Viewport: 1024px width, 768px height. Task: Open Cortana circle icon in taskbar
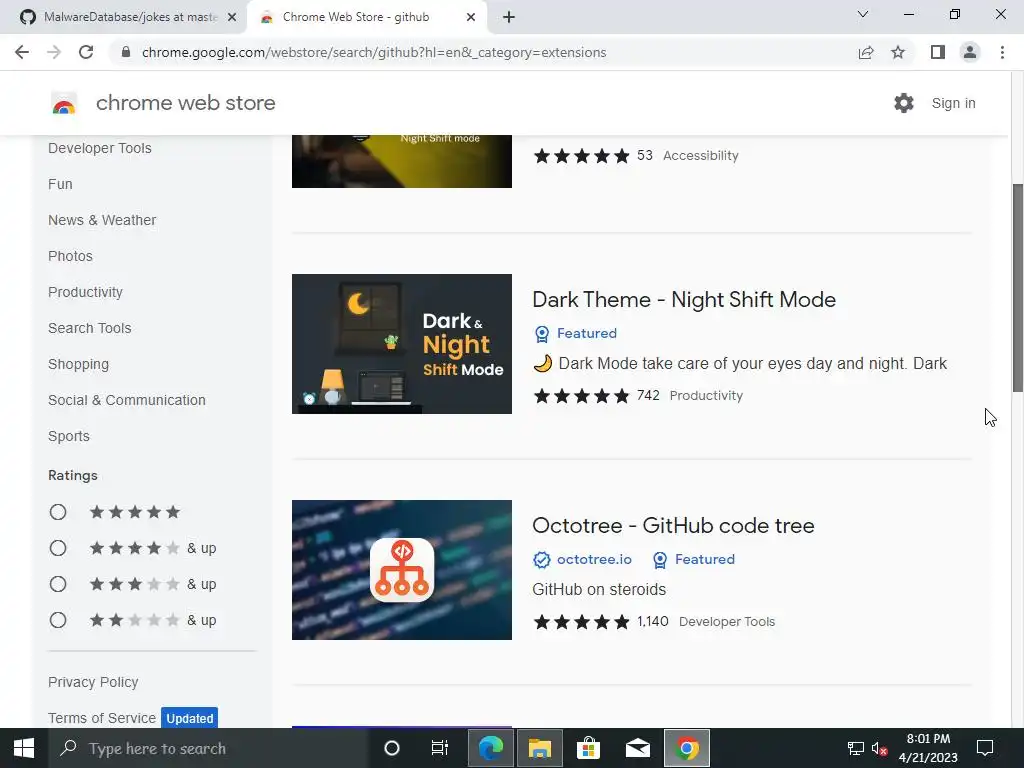coord(392,748)
